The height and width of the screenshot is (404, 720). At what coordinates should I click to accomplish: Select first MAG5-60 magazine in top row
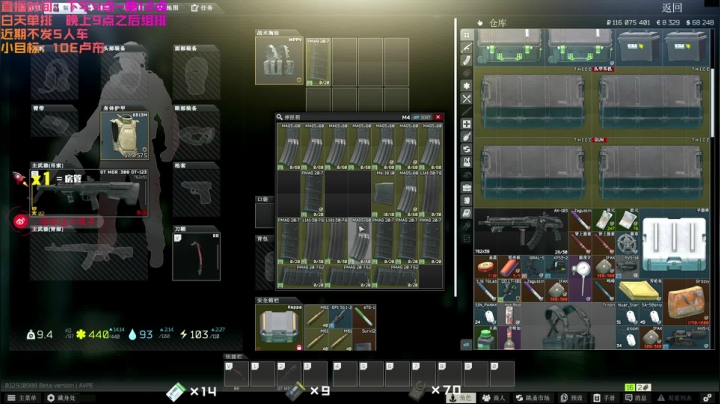coord(289,146)
